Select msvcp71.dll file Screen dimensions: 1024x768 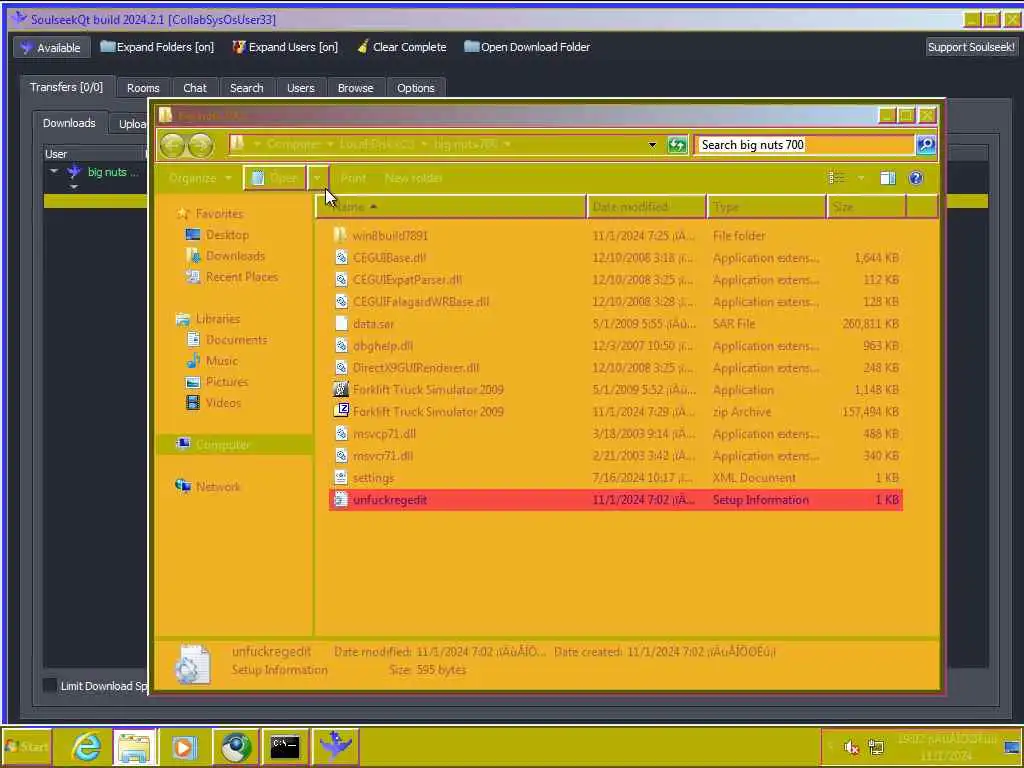pyautogui.click(x=615, y=434)
